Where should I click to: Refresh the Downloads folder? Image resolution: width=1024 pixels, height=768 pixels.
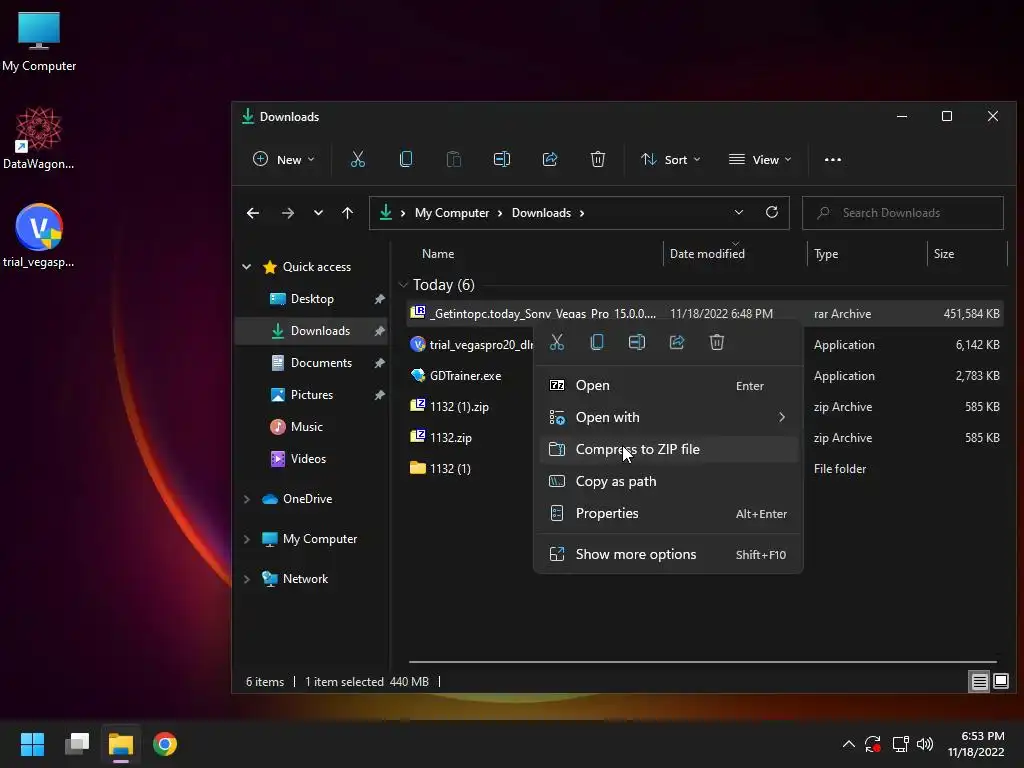(772, 212)
